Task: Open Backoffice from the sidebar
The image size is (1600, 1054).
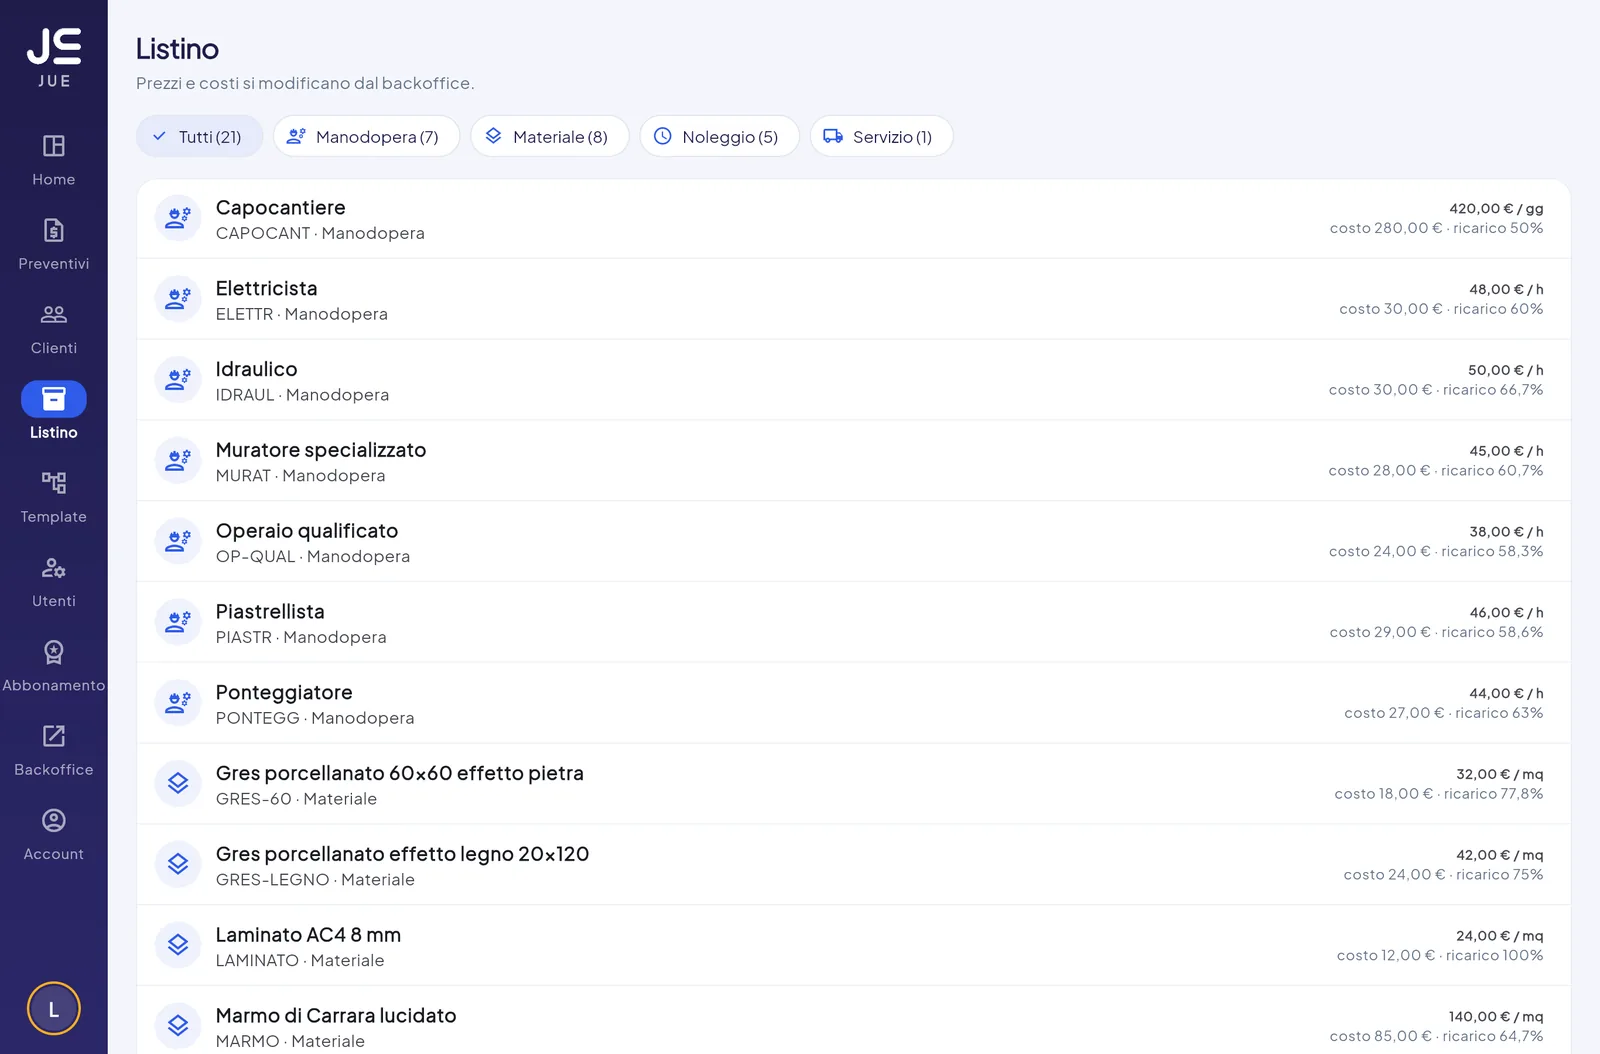Action: point(54,750)
